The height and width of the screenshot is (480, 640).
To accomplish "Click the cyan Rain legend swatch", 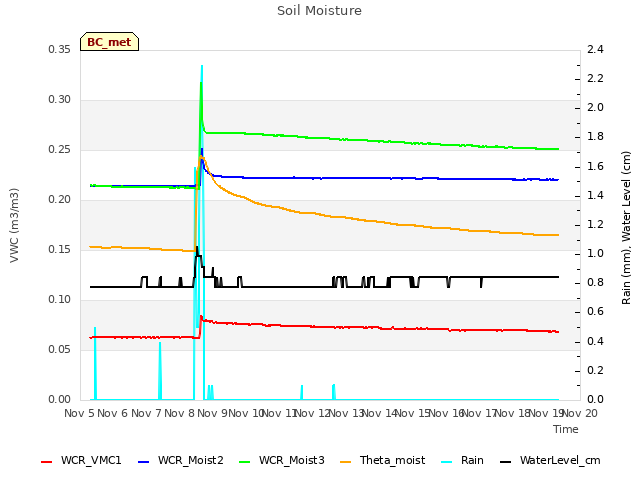I will tap(447, 462).
